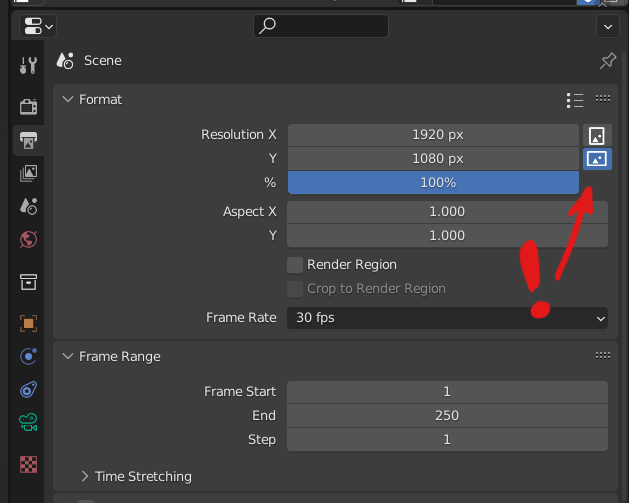
Task: Click the resolution percentage slider
Action: tap(433, 183)
